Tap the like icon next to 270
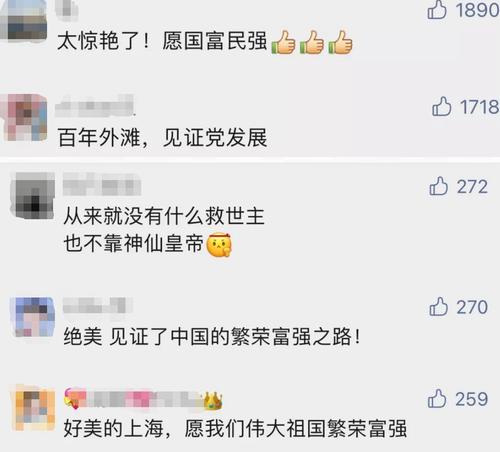The width and height of the screenshot is (500, 452). pyautogui.click(x=439, y=307)
